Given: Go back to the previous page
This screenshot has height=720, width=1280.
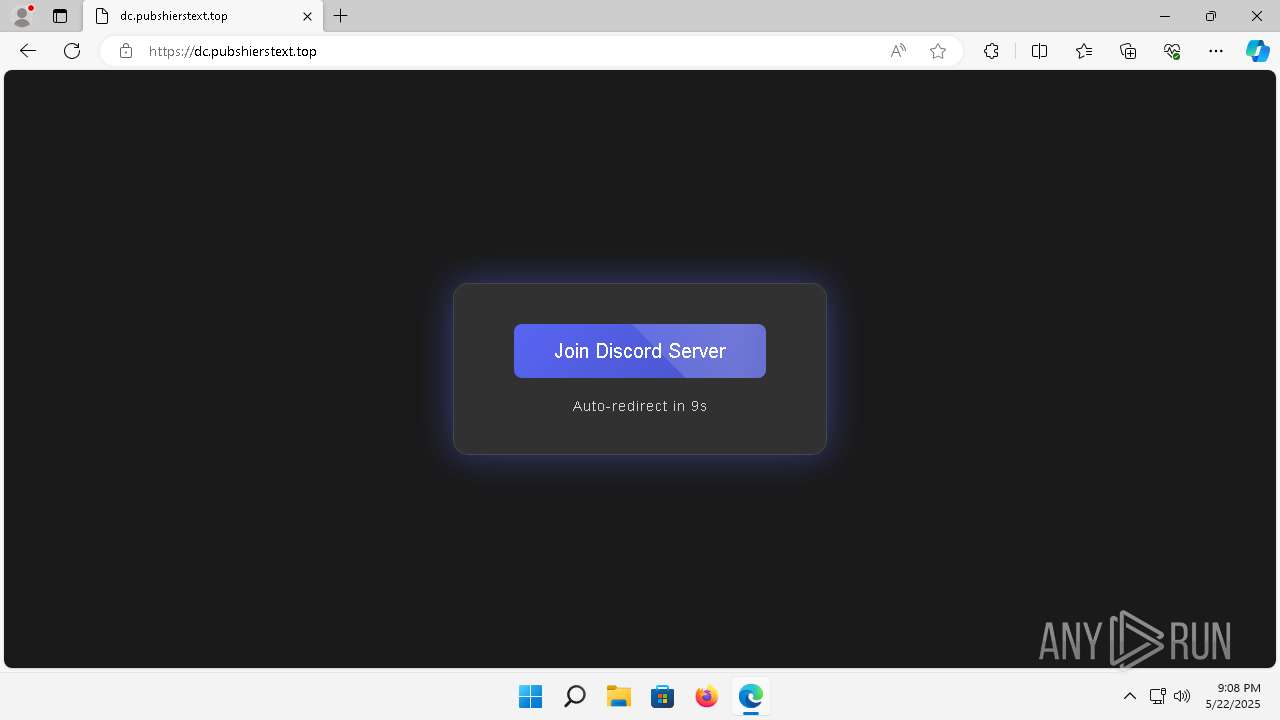Looking at the screenshot, I should (x=28, y=51).
